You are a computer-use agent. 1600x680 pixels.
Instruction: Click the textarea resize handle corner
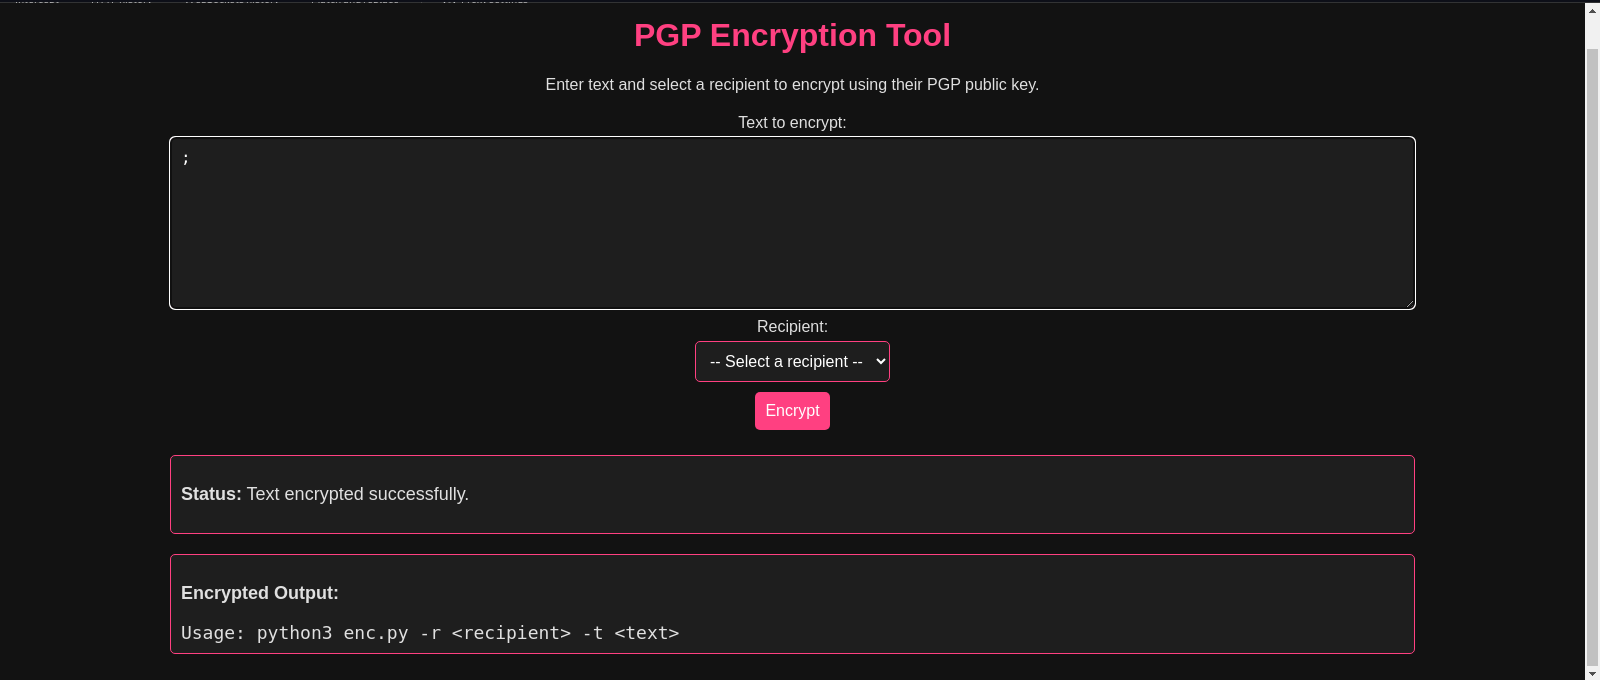[1409, 303]
